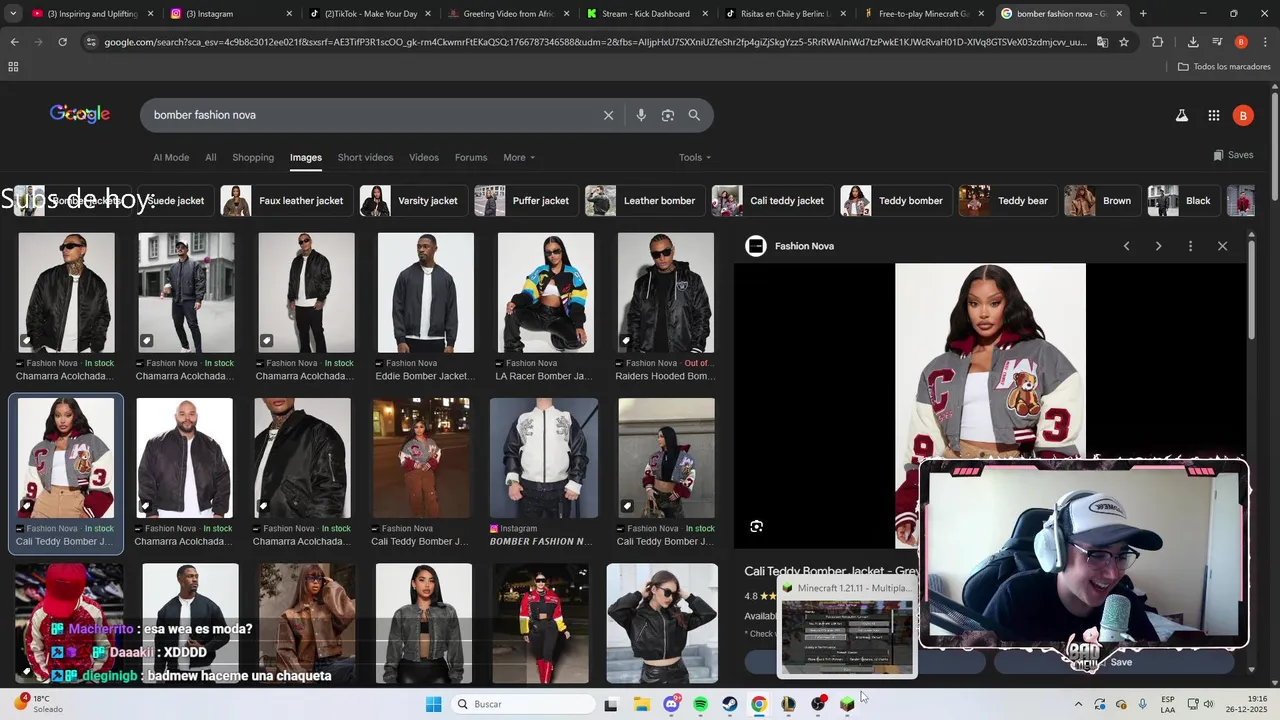Go to the Google logo homepage
The image size is (1280, 720).
click(x=80, y=114)
